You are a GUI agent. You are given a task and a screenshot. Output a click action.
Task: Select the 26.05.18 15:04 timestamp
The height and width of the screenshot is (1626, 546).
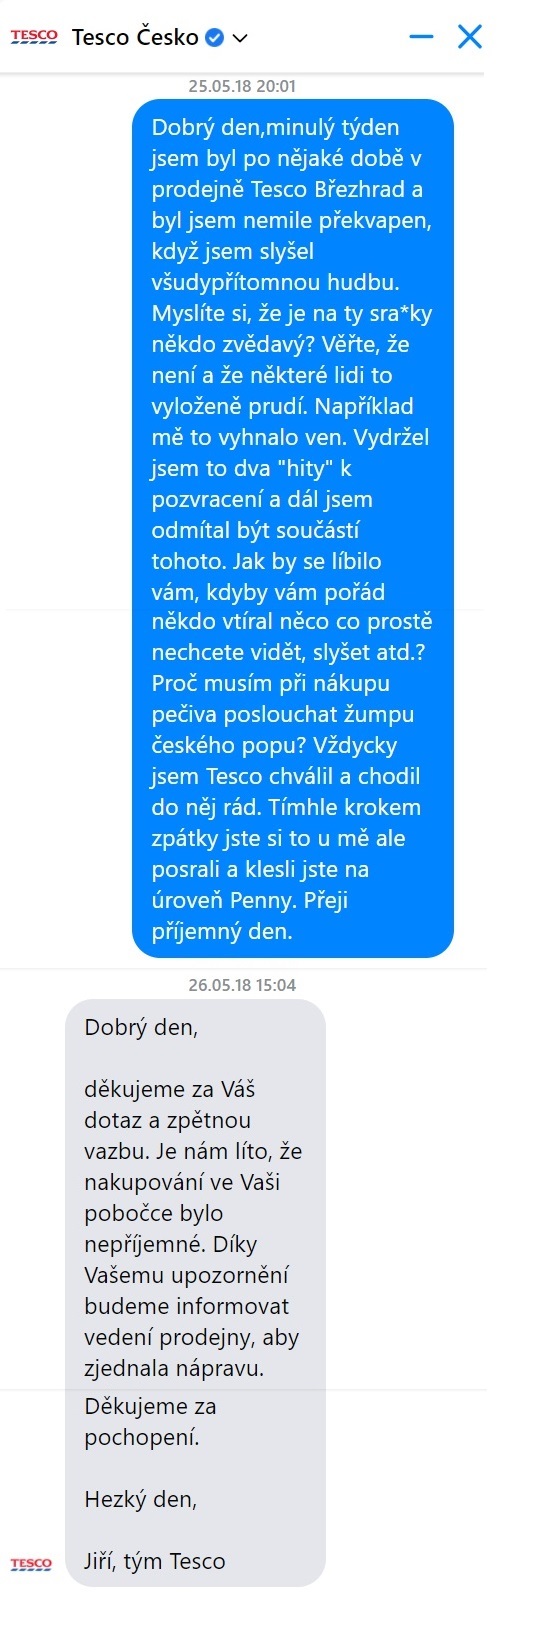(242, 985)
